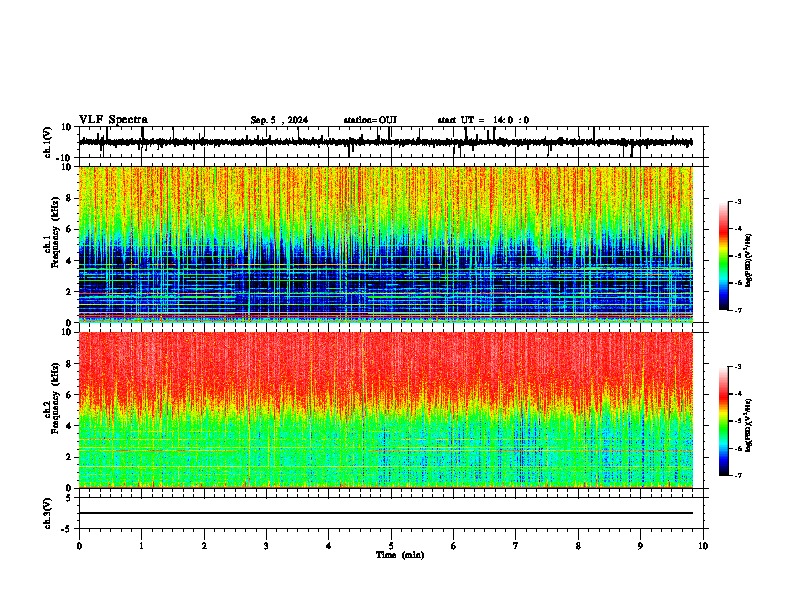Click the ch.2 colorbar '-7' label
Viewport: 792px width, 612px height.
point(737,475)
